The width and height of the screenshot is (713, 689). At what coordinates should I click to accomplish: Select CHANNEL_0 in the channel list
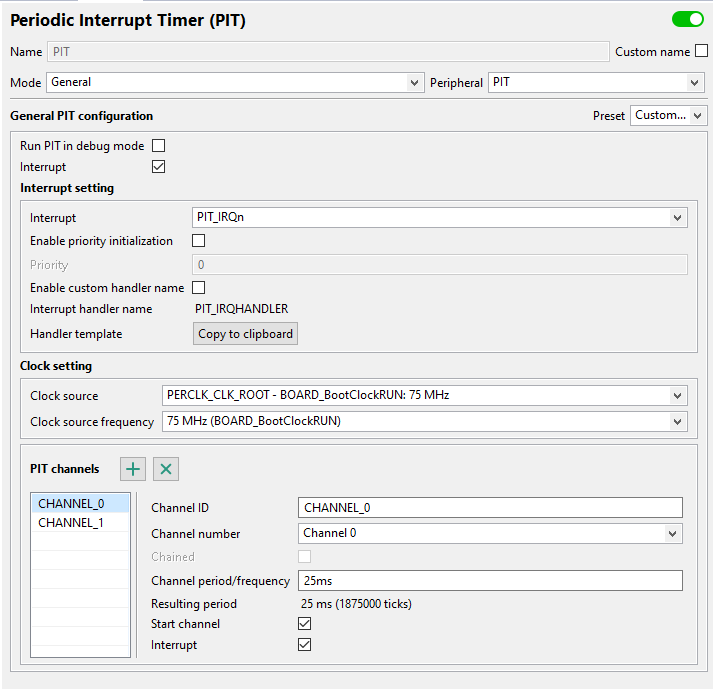coord(71,503)
